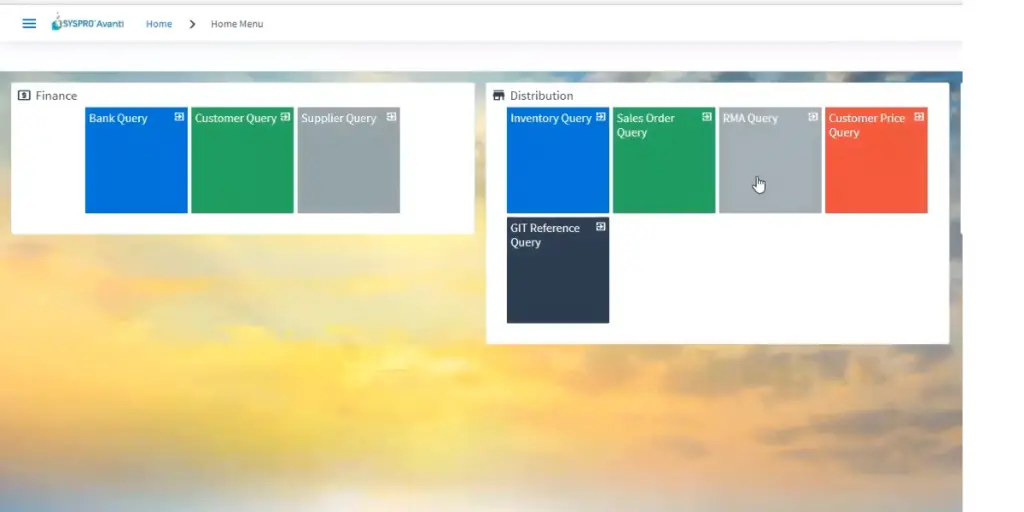Click the corner launch icon on RMA Query
Image resolution: width=1024 pixels, height=512 pixels.
coord(813,117)
